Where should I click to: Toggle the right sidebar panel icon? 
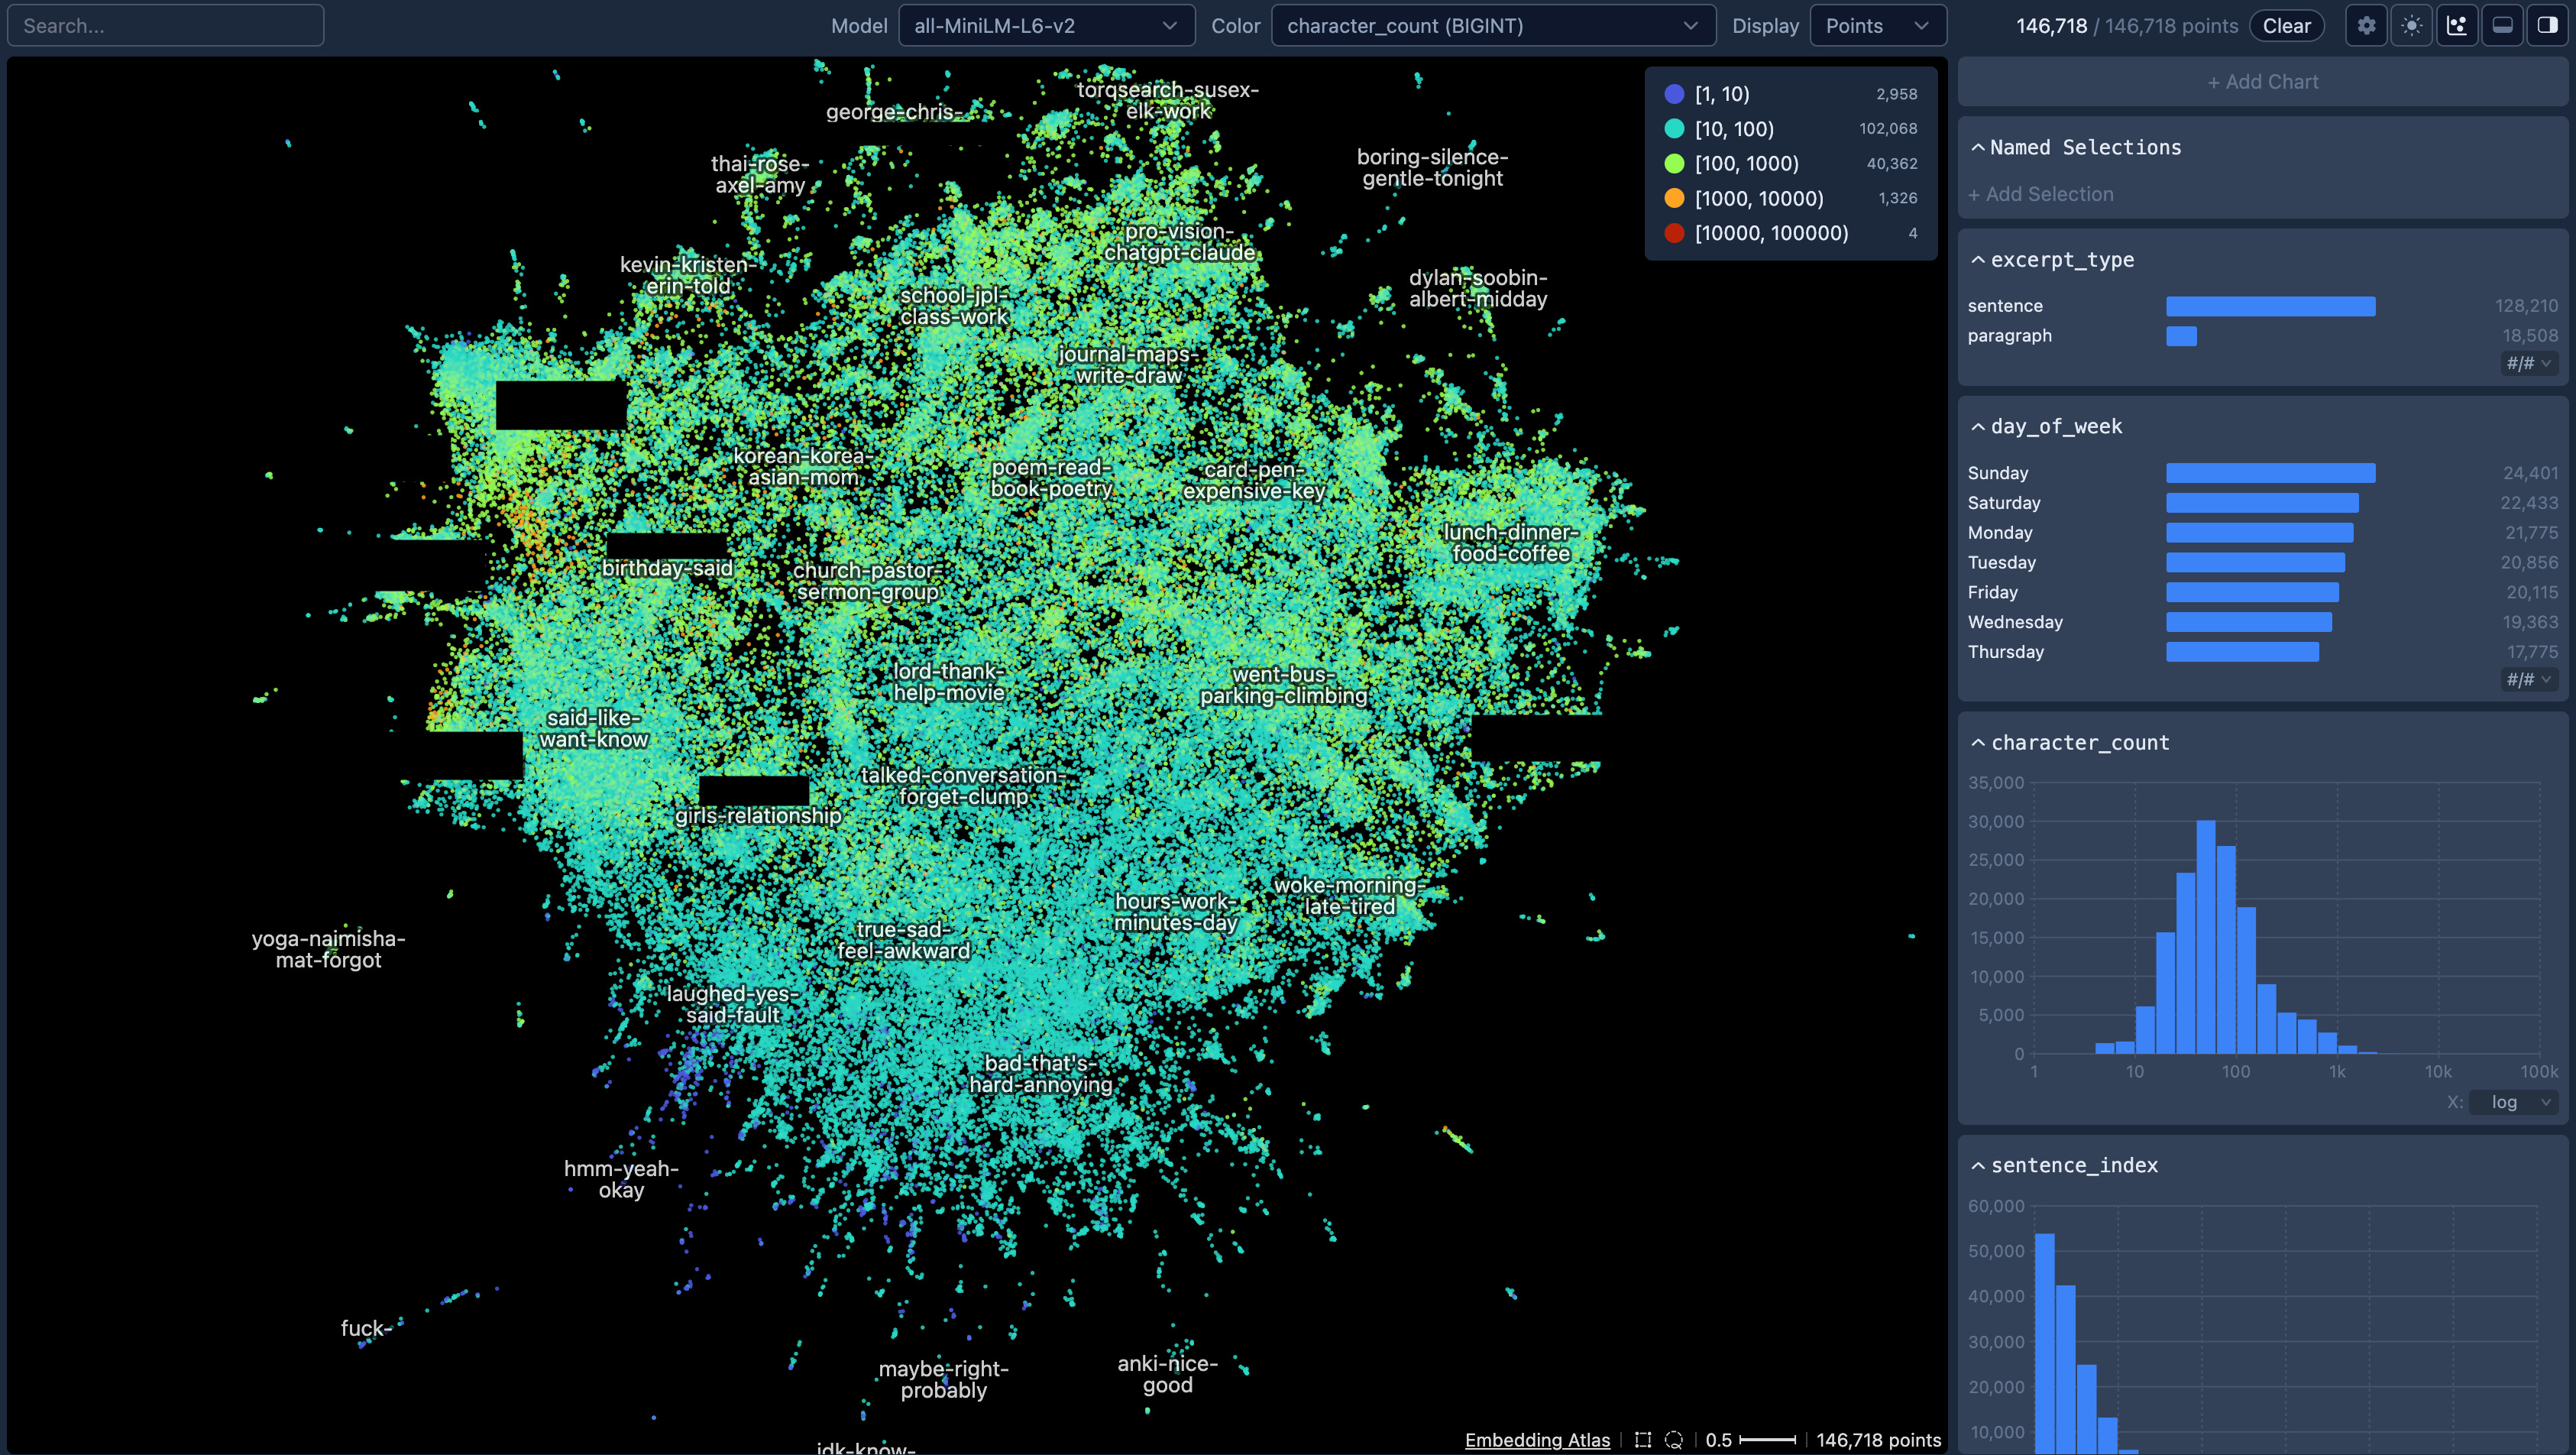(x=2547, y=26)
